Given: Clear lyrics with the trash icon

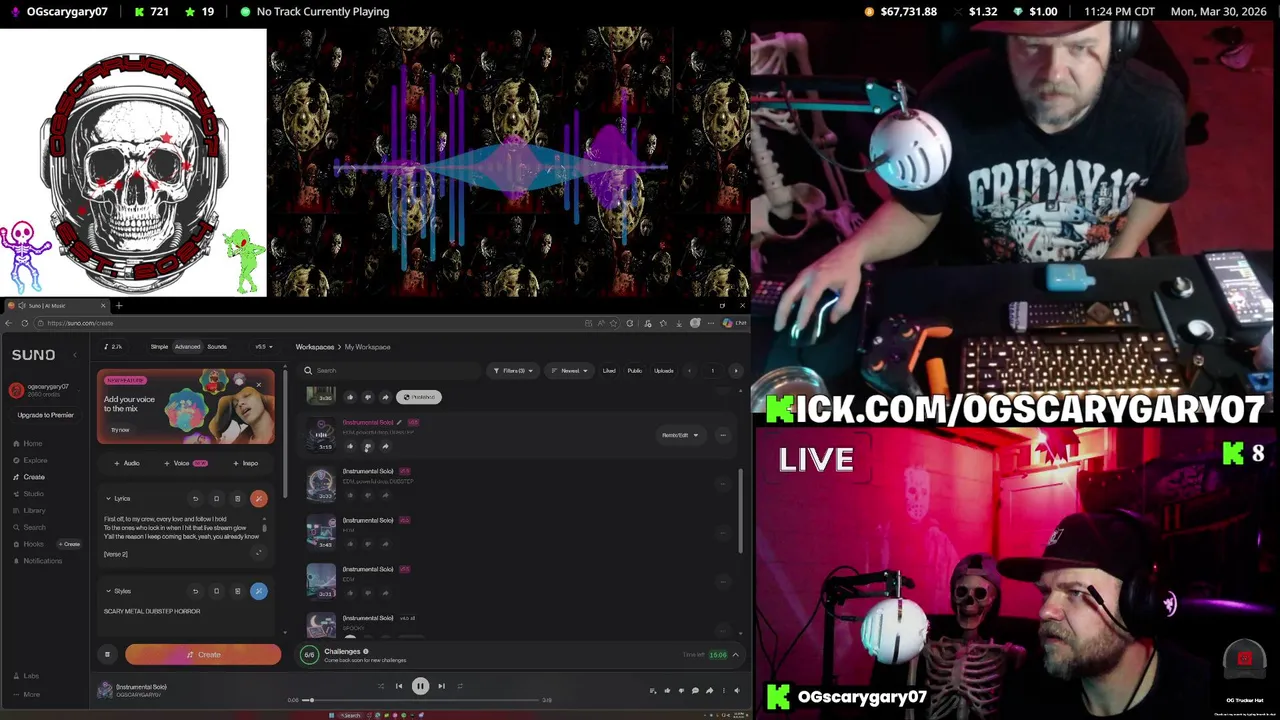Looking at the screenshot, I should tap(237, 498).
